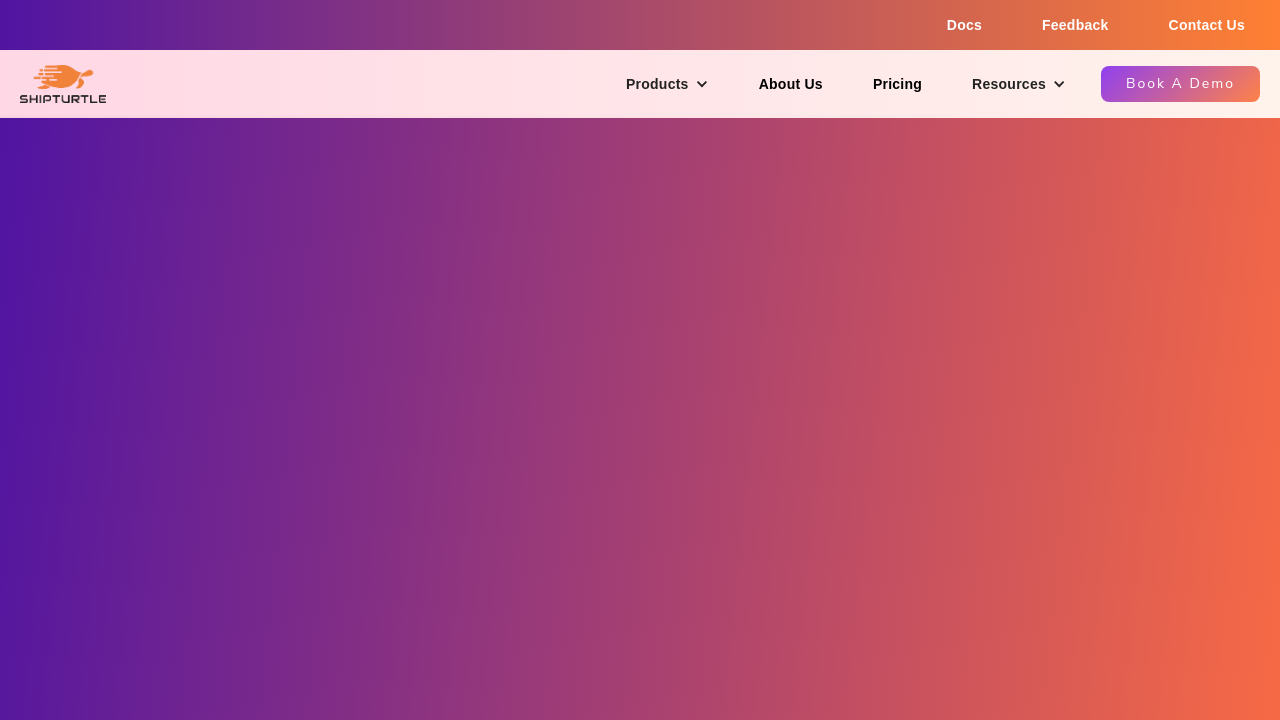Viewport: 1280px width, 720px height.
Task: Choose Pricing from the navigation bar
Action: point(897,84)
